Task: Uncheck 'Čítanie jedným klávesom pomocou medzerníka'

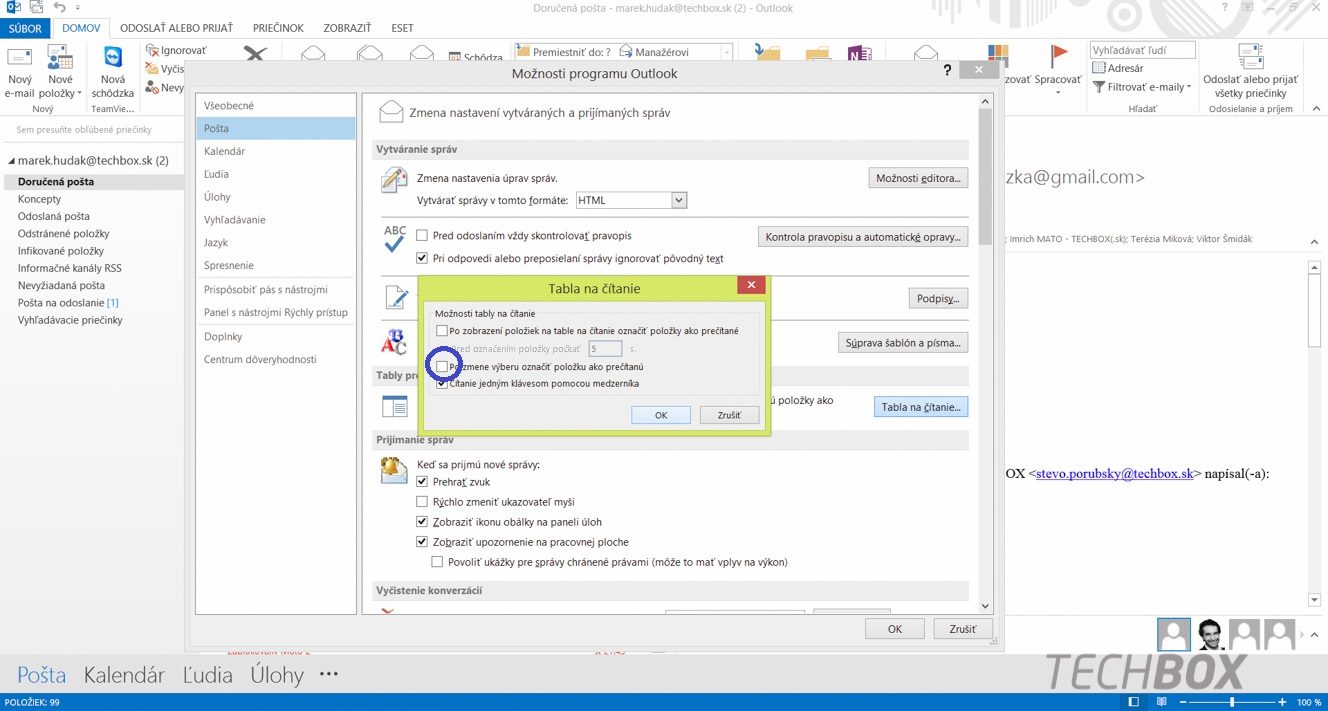Action: (442, 383)
